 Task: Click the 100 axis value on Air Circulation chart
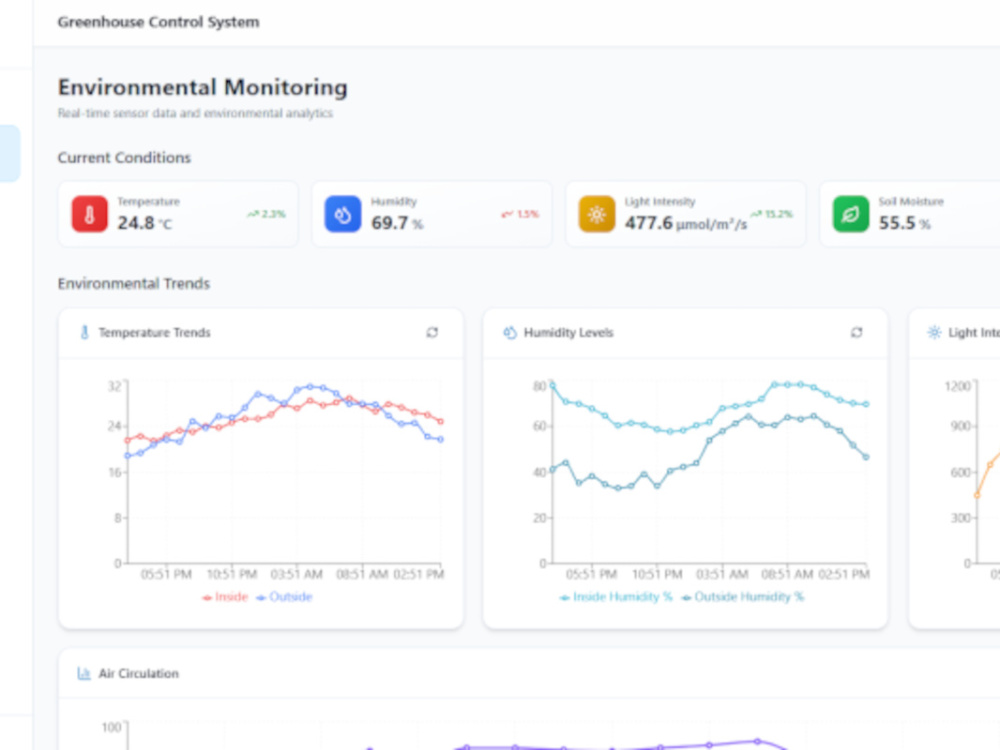pos(111,727)
